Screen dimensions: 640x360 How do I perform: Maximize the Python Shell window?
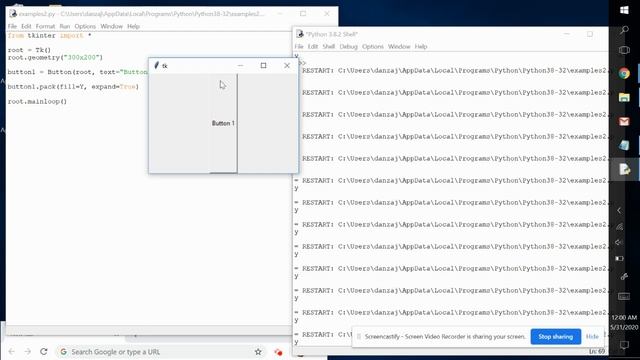(590, 34)
